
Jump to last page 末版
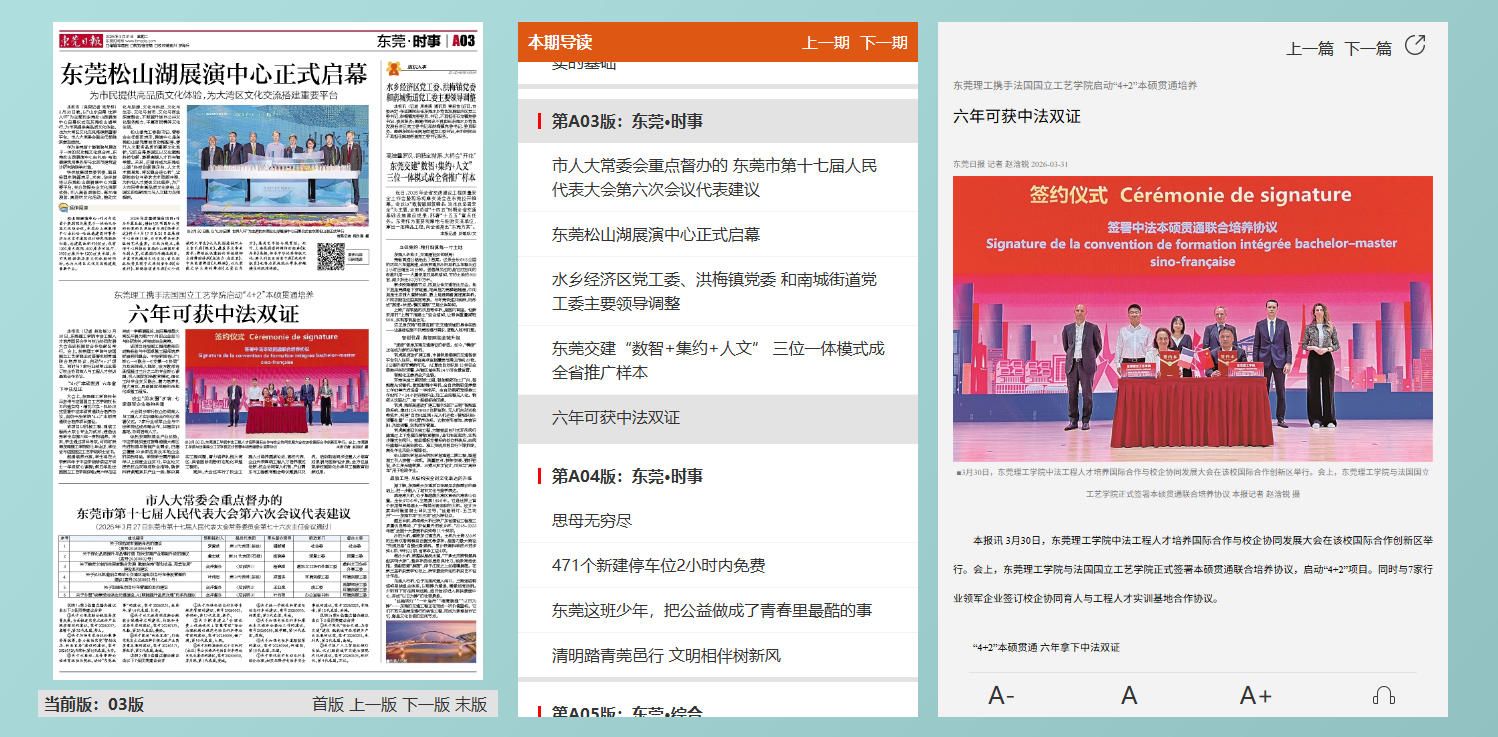[x=471, y=704]
